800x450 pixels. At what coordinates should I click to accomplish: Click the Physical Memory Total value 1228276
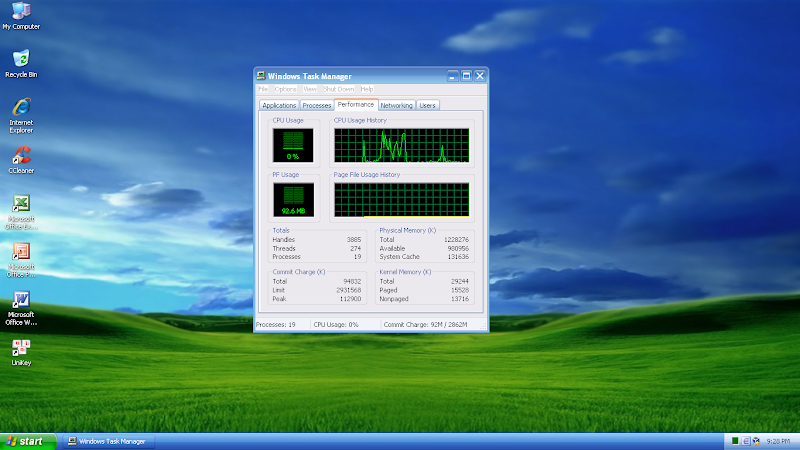(x=456, y=239)
